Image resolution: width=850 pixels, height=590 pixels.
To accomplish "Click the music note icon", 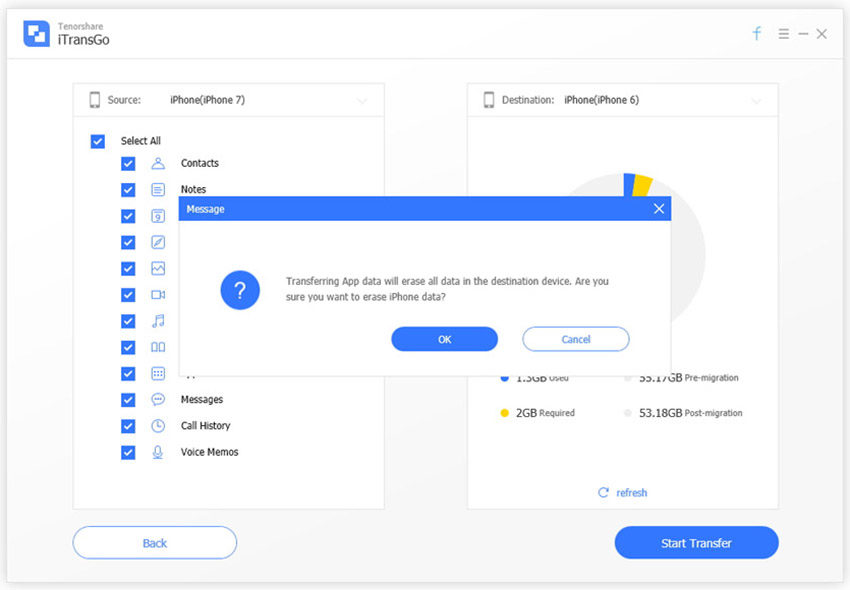I will (158, 321).
